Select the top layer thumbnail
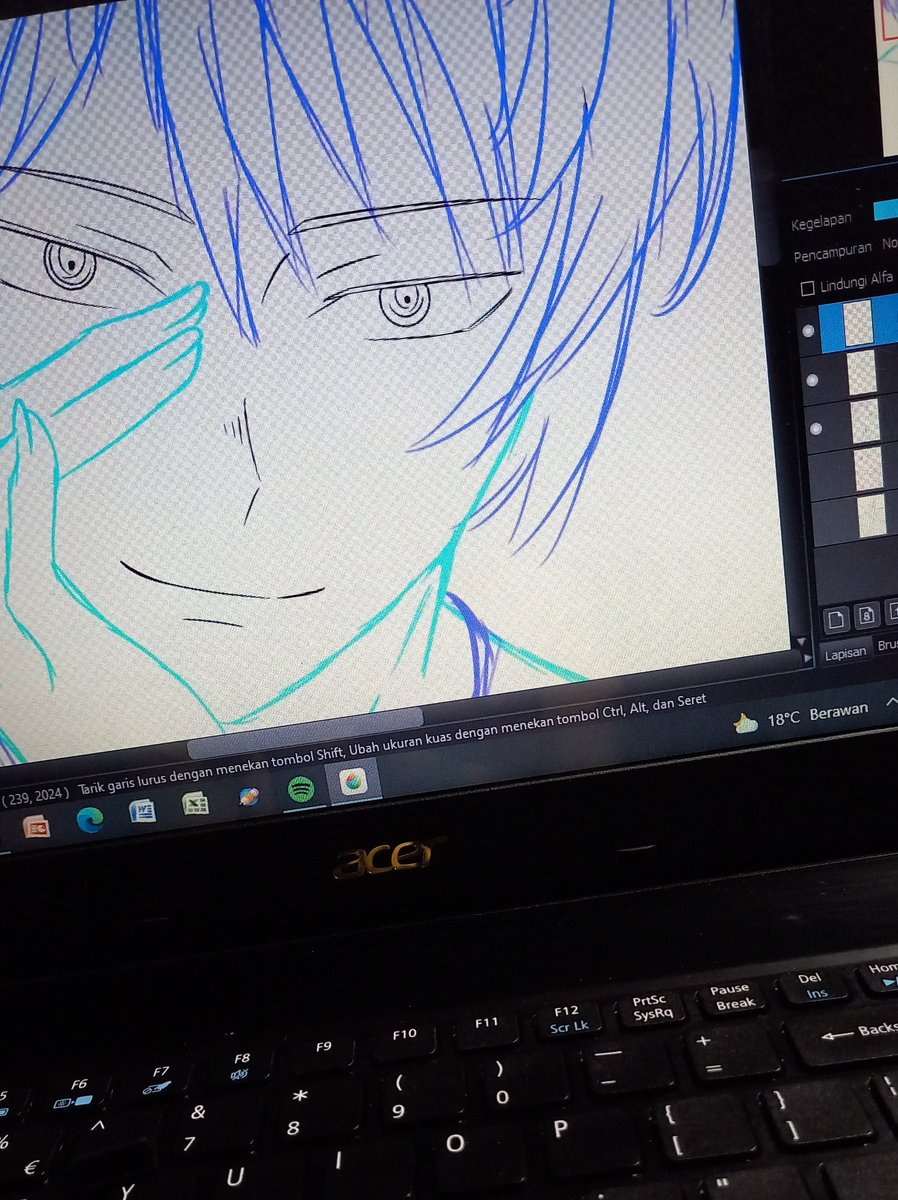Screen dimensions: 898x1200 [x=858, y=323]
